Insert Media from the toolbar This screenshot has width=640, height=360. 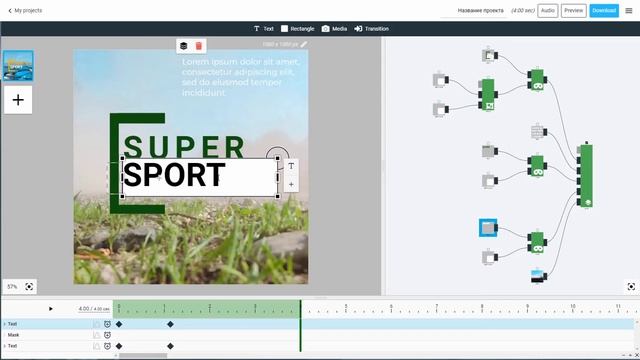[x=334, y=29]
